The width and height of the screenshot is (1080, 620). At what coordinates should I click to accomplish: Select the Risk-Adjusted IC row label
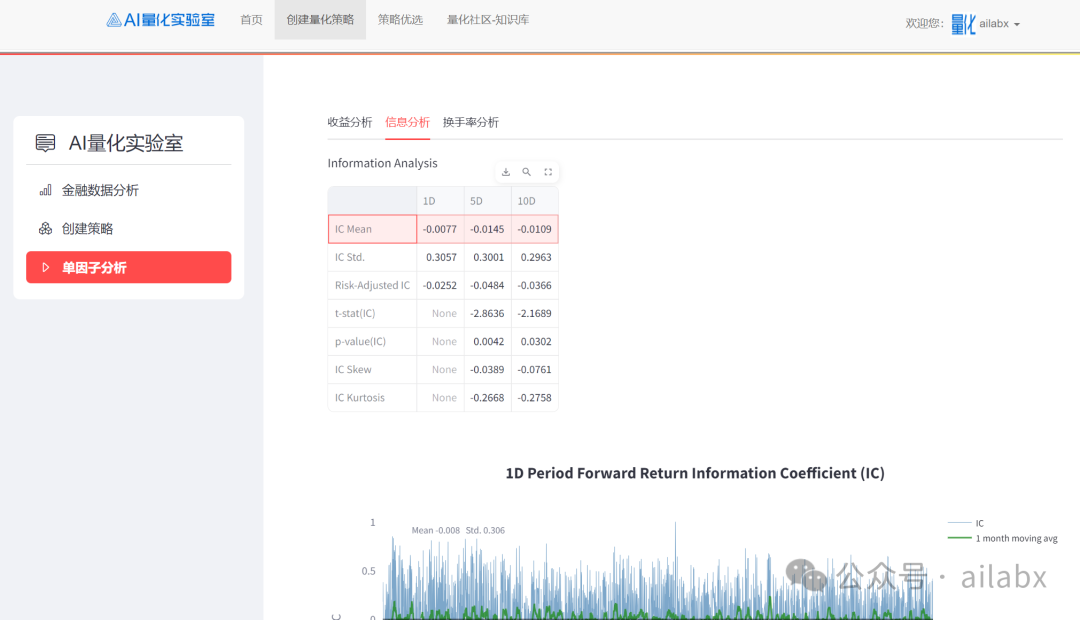point(373,286)
